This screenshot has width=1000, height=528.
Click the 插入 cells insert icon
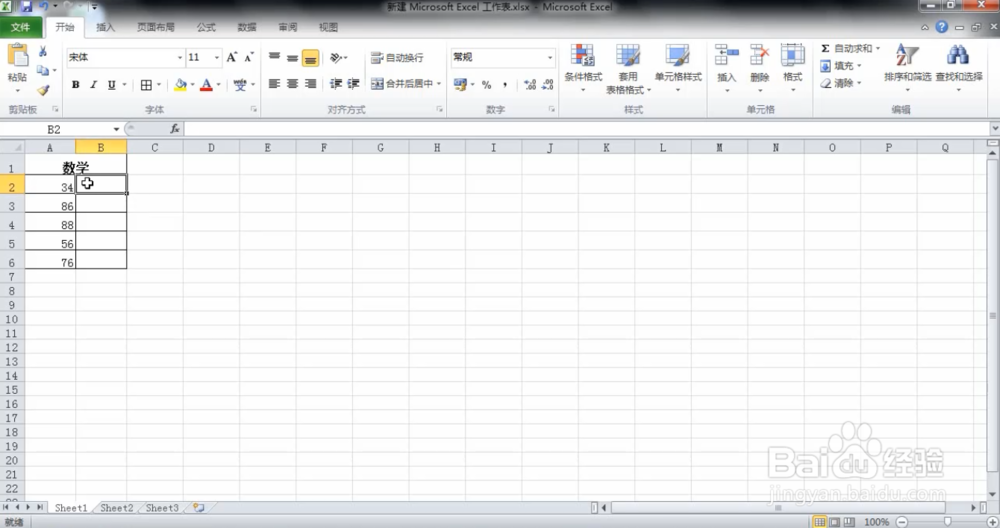pyautogui.click(x=726, y=56)
